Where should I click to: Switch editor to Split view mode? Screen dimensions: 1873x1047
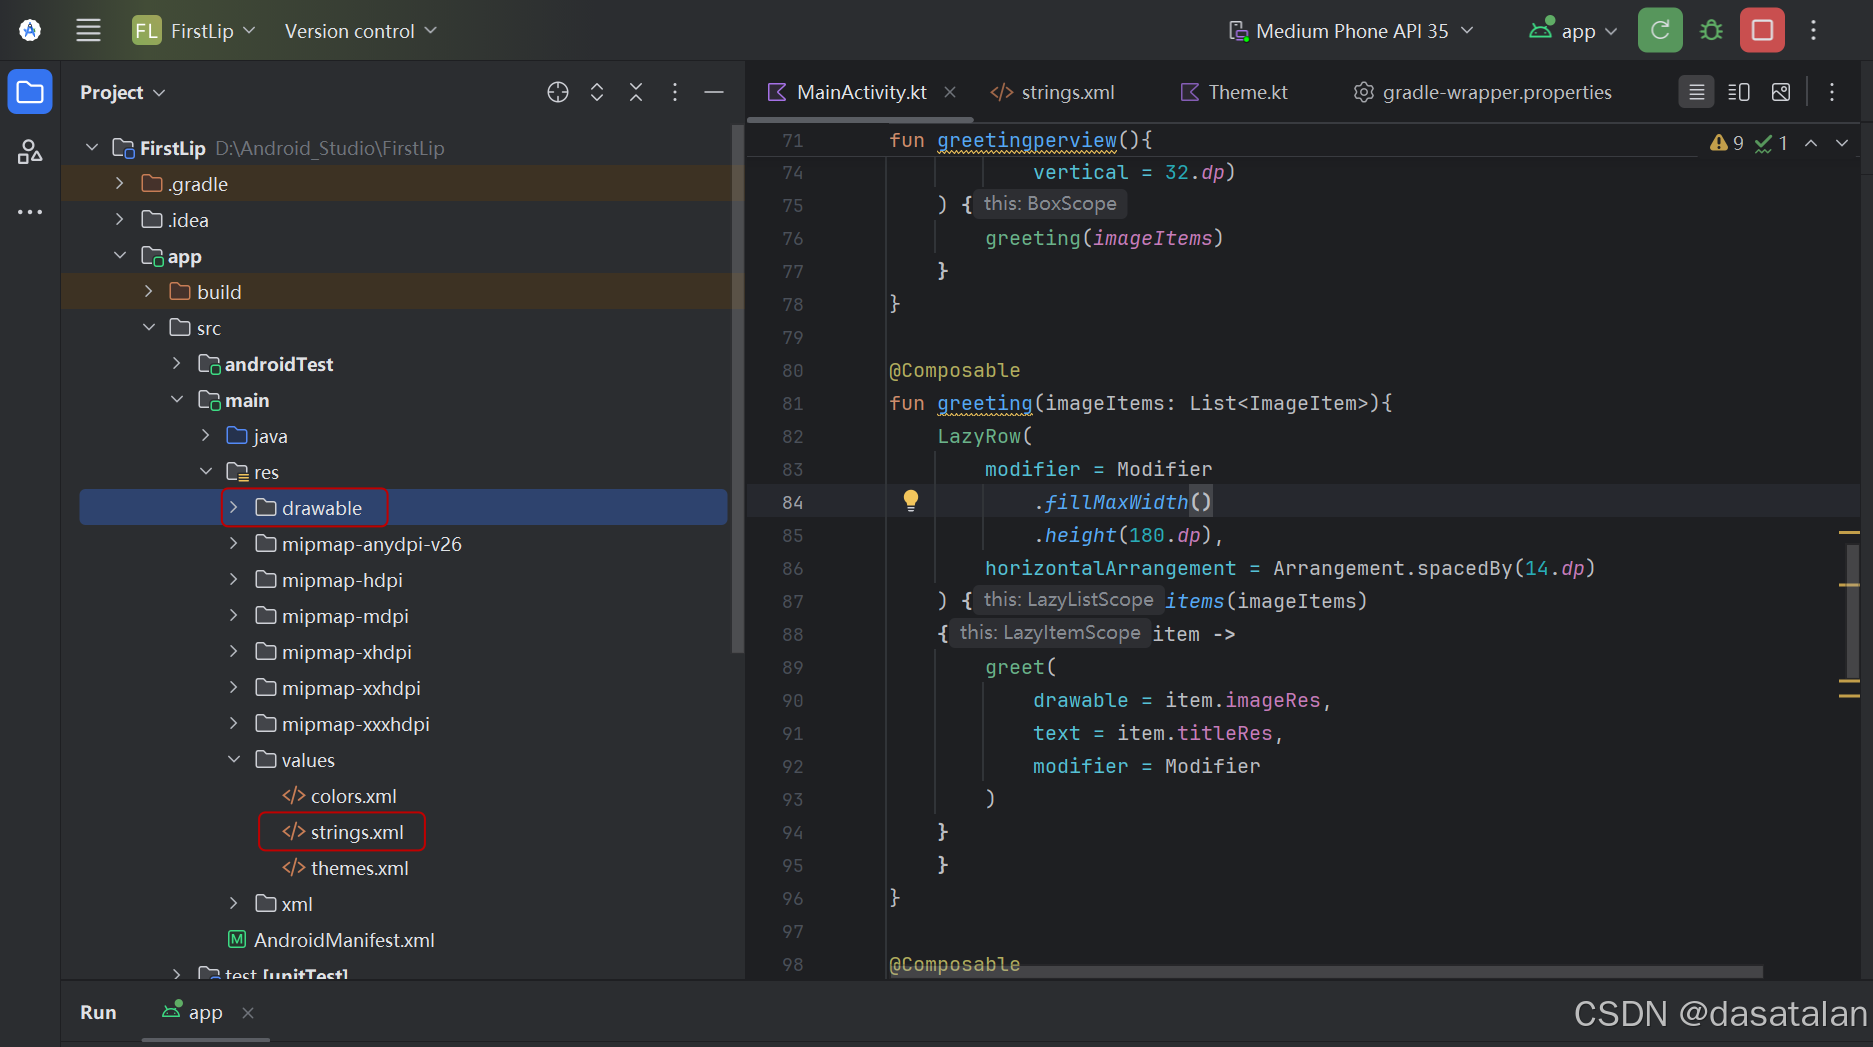[x=1738, y=91]
